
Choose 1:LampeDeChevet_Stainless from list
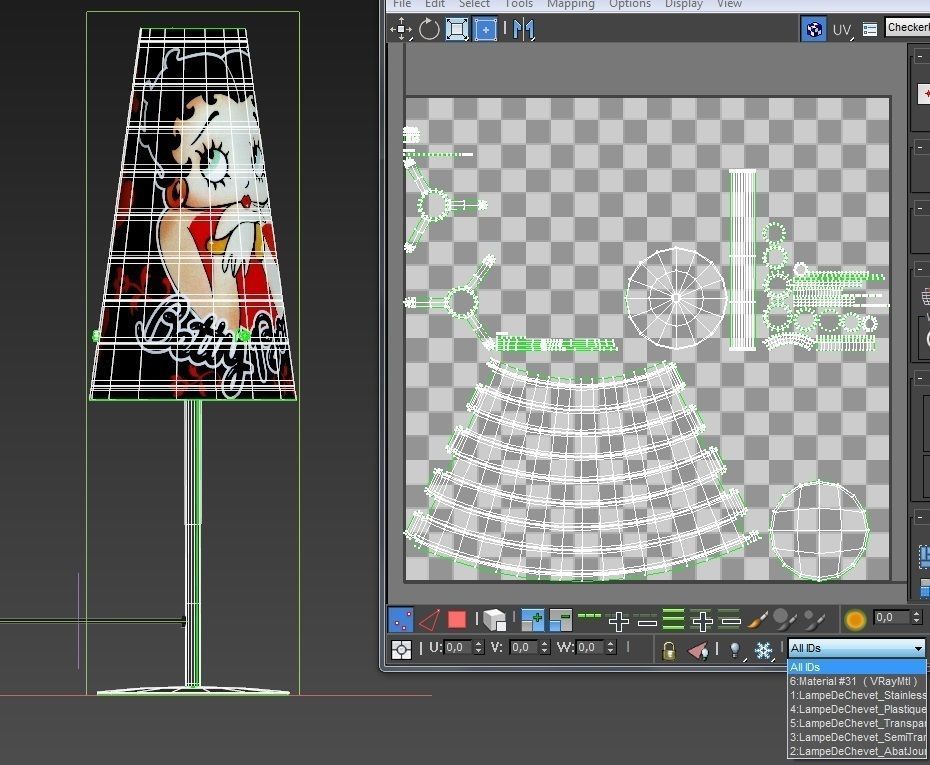pyautogui.click(x=856, y=696)
